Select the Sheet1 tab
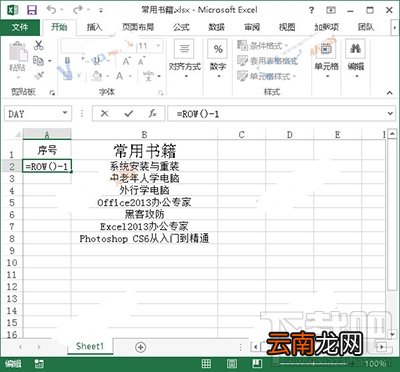Screen dimensions: 400x372 click(x=90, y=346)
